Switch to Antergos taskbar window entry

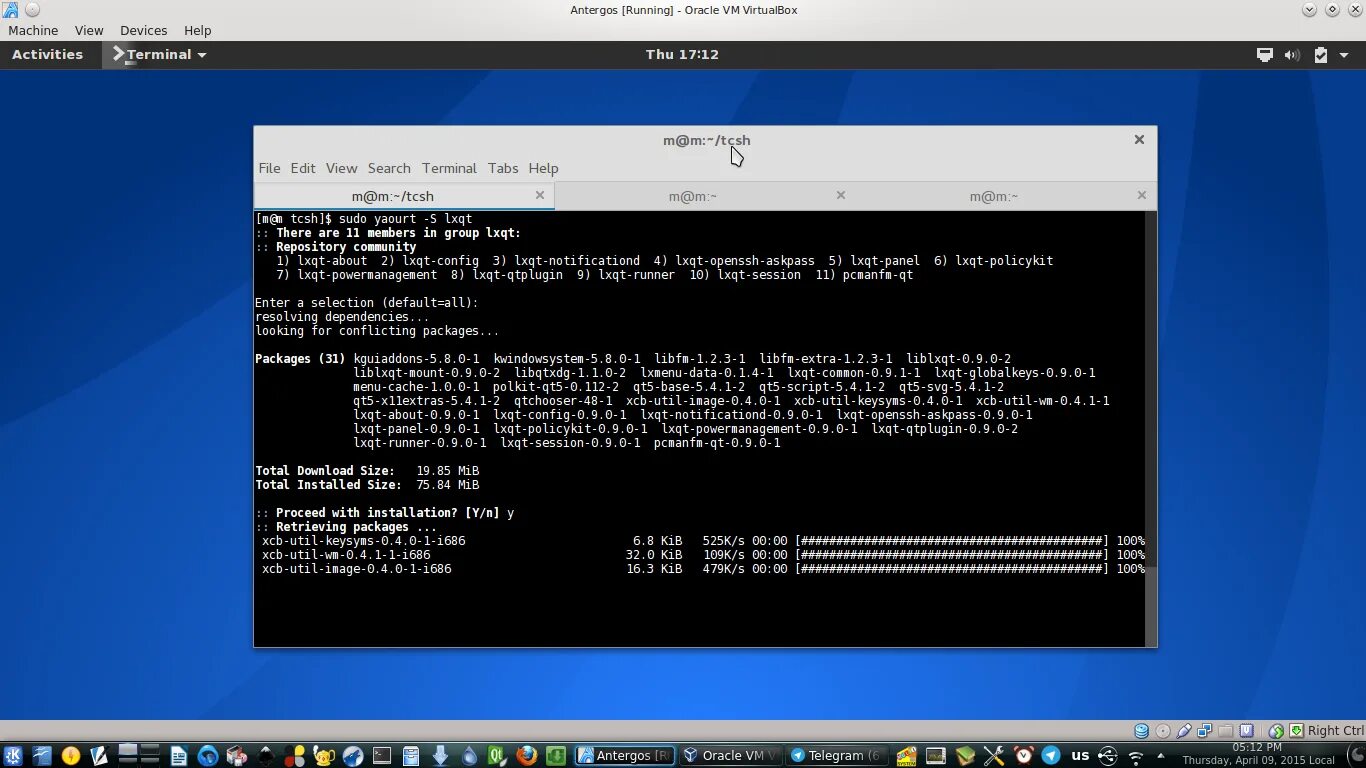pyautogui.click(x=625, y=756)
